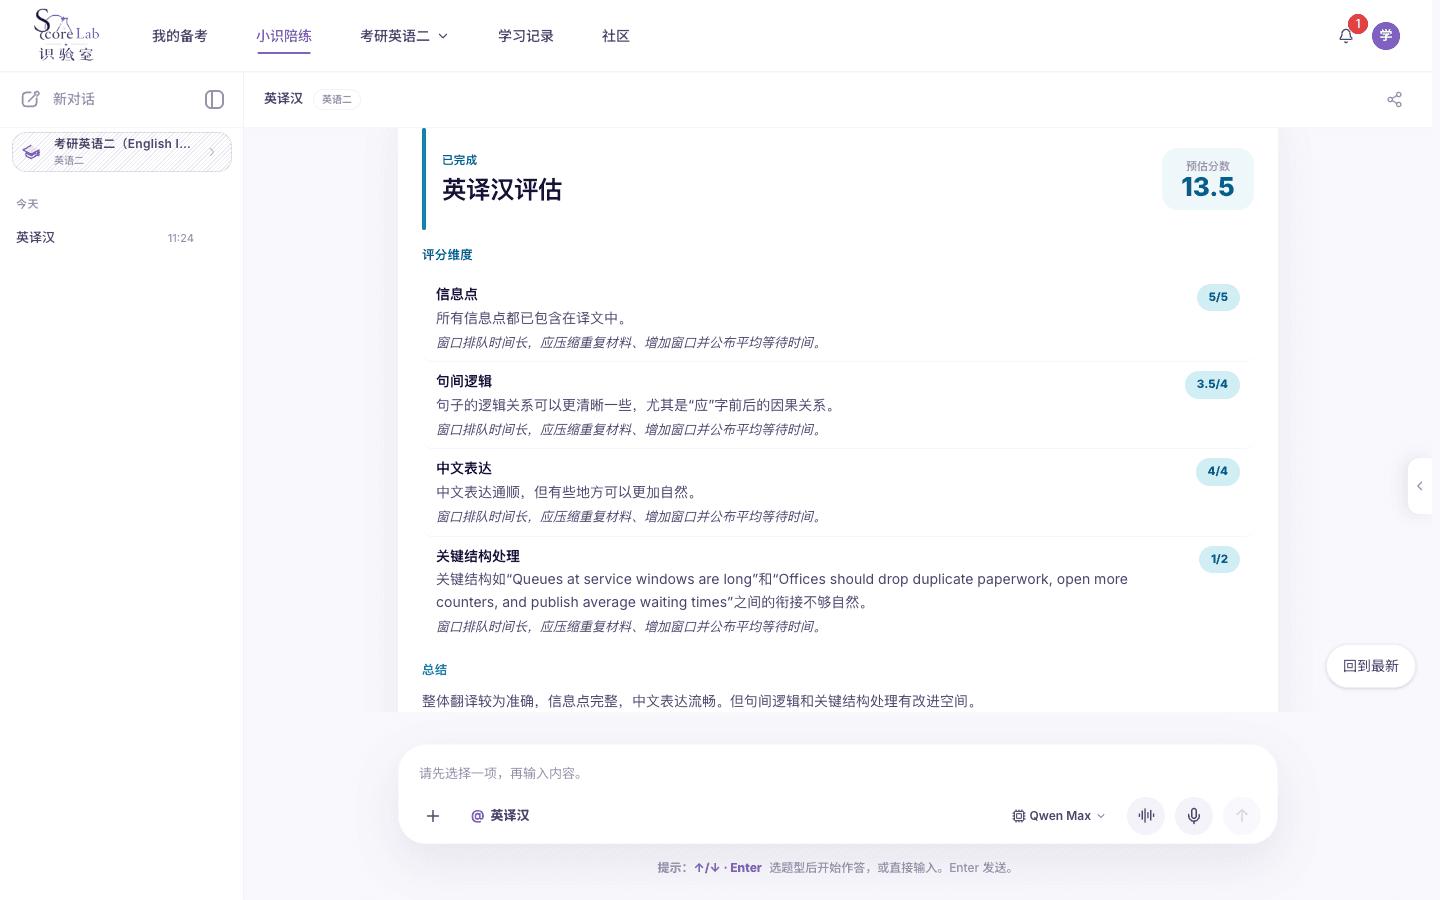Viewport: 1440px width, 900px height.
Task: Start a 新对话
Action: click(x=74, y=99)
